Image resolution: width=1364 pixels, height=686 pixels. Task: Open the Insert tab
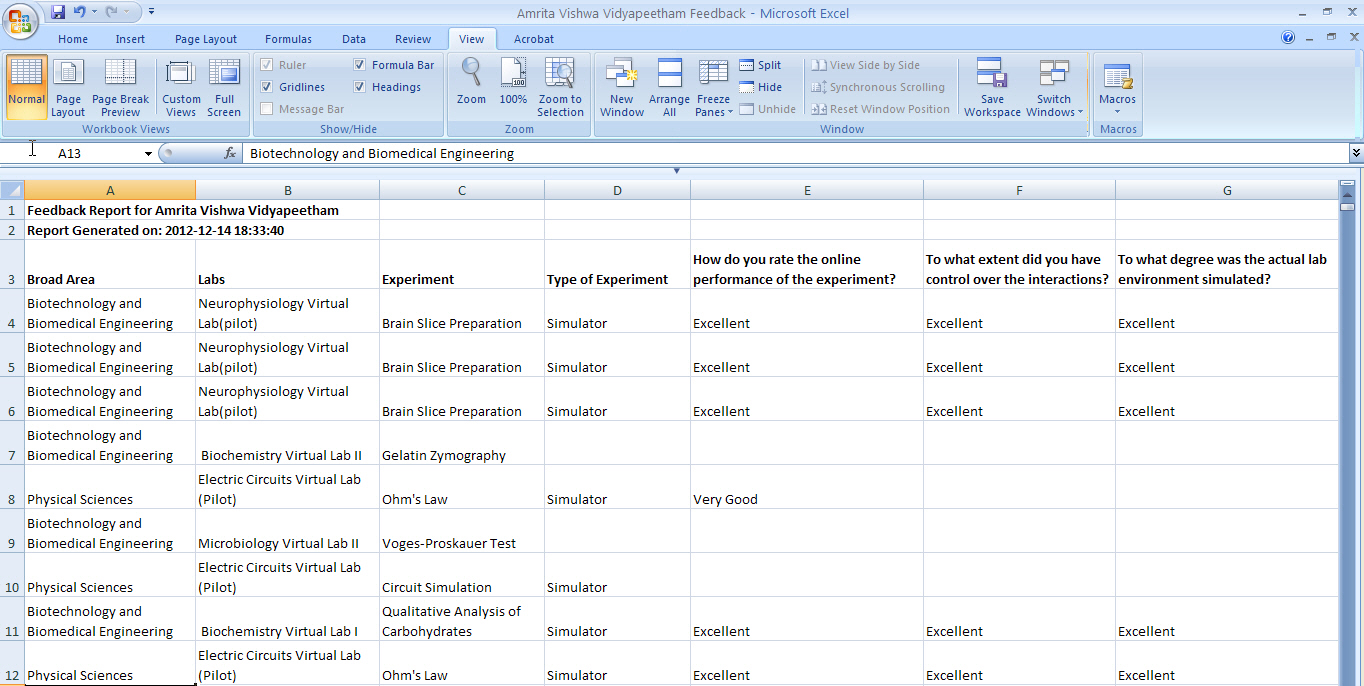pos(130,39)
